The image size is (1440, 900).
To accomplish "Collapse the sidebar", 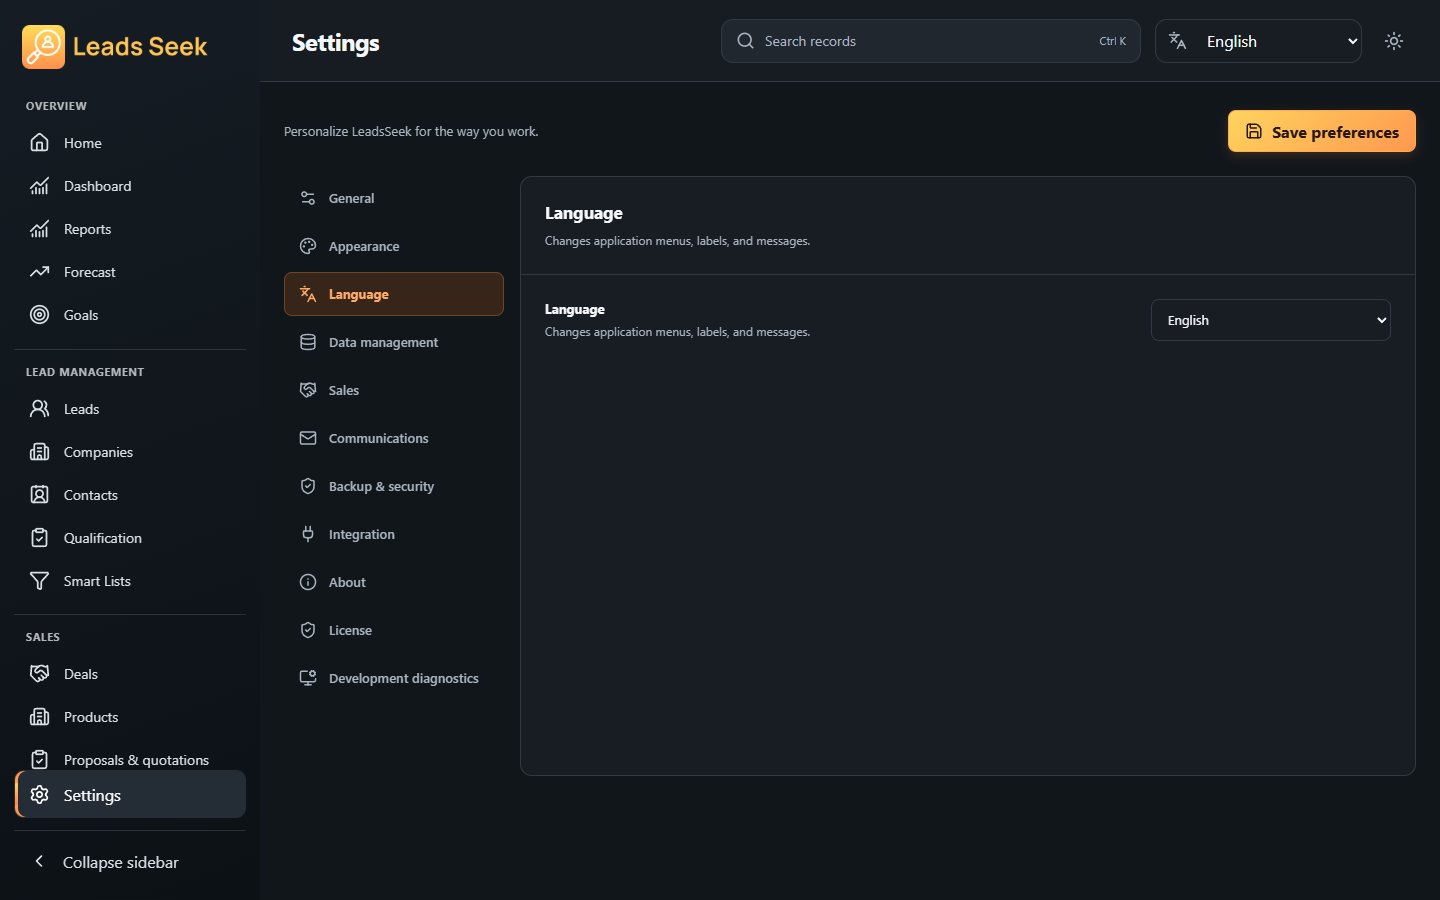I will [130, 862].
